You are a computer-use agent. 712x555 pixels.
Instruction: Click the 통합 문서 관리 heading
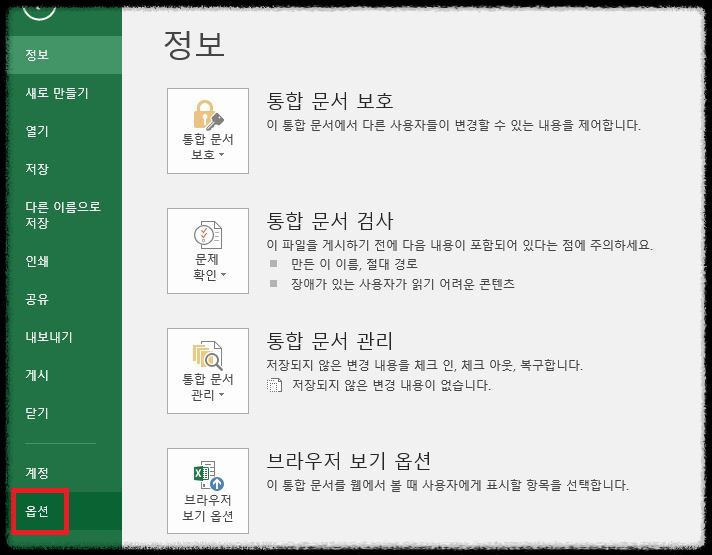click(330, 341)
